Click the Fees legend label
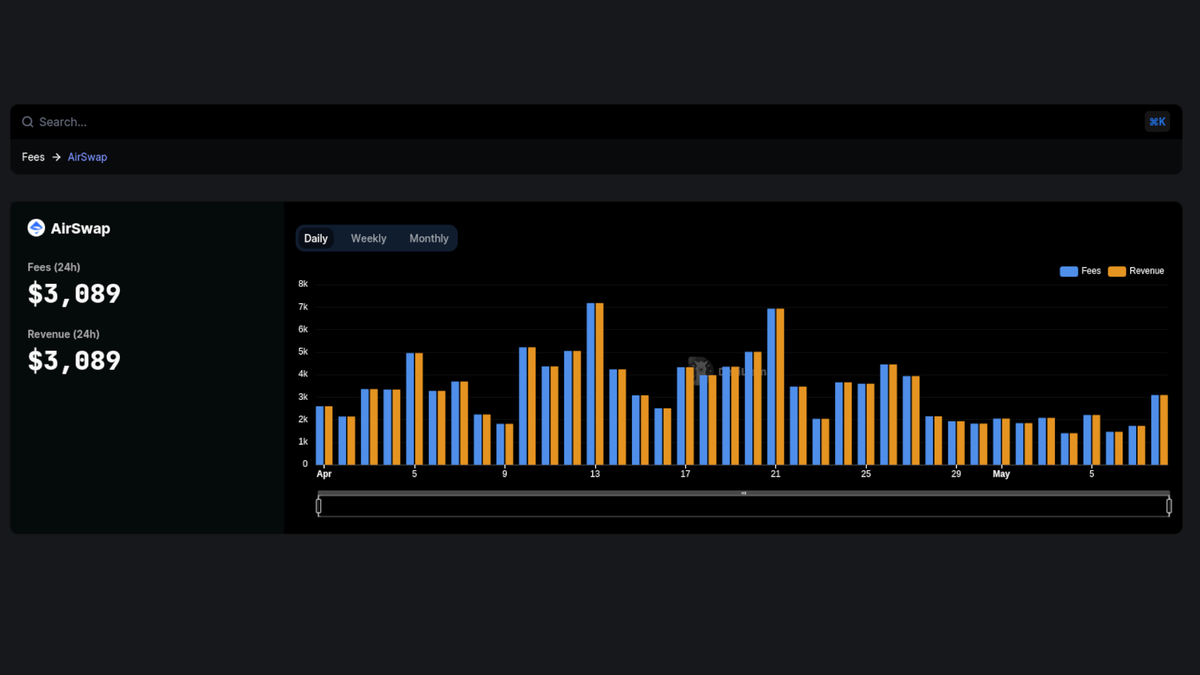1200x675 pixels. (x=1091, y=271)
